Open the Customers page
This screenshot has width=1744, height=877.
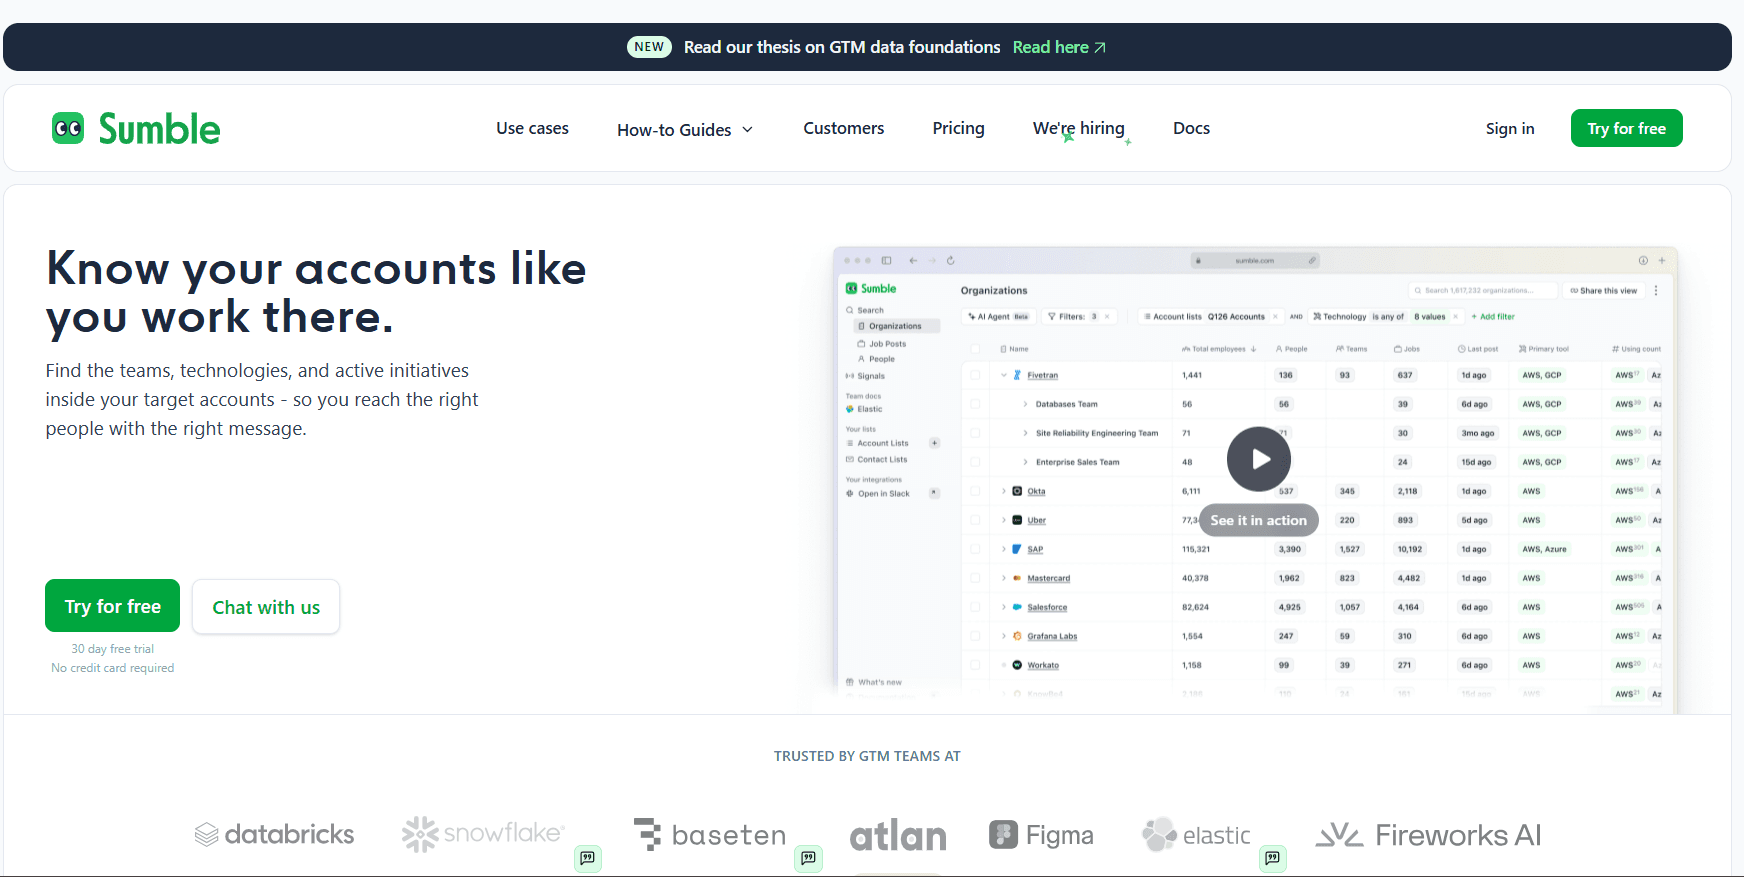[844, 128]
